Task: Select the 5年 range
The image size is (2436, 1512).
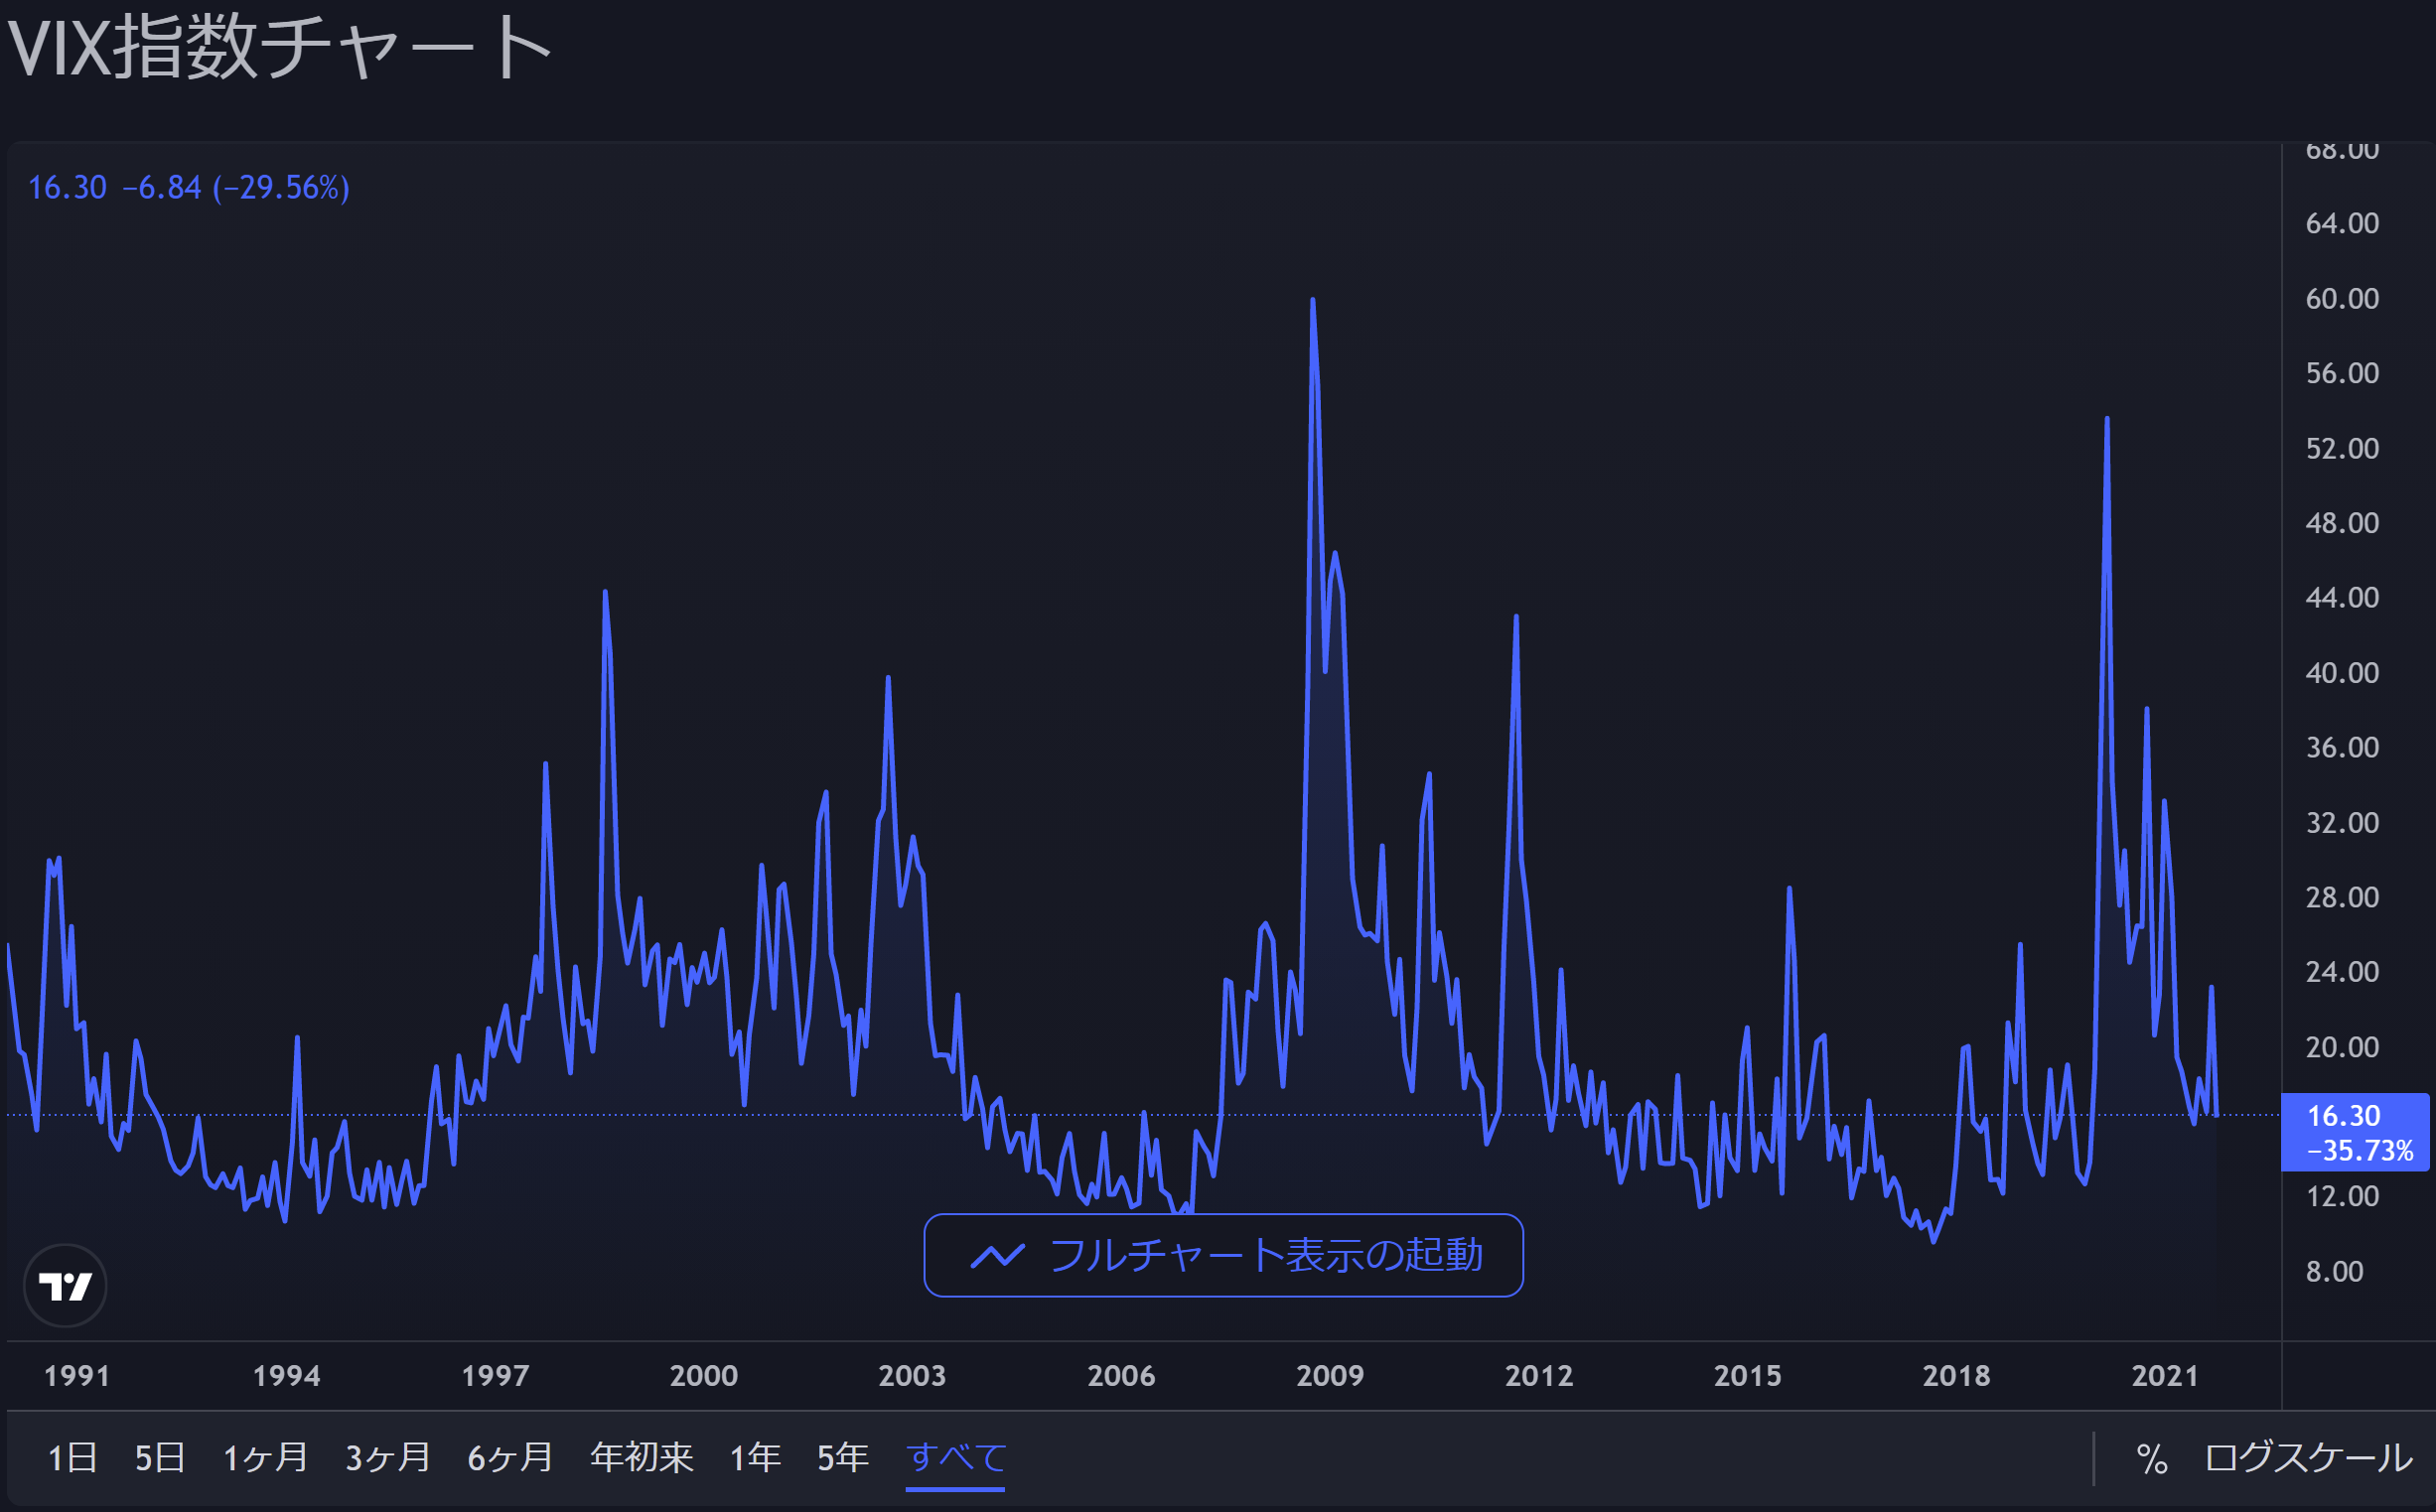Action: click(842, 1458)
